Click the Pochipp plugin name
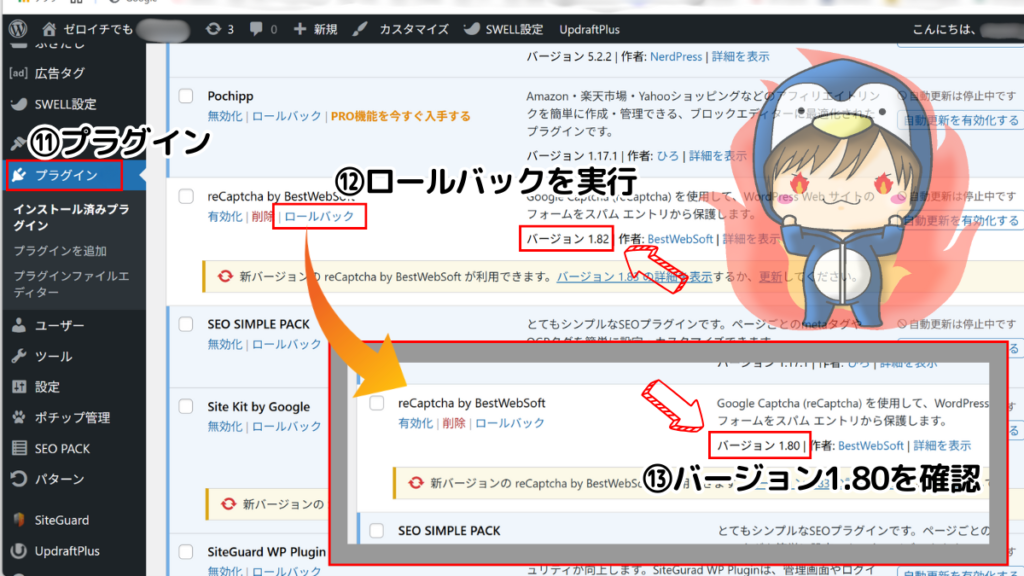Image resolution: width=1024 pixels, height=576 pixels. [231, 96]
